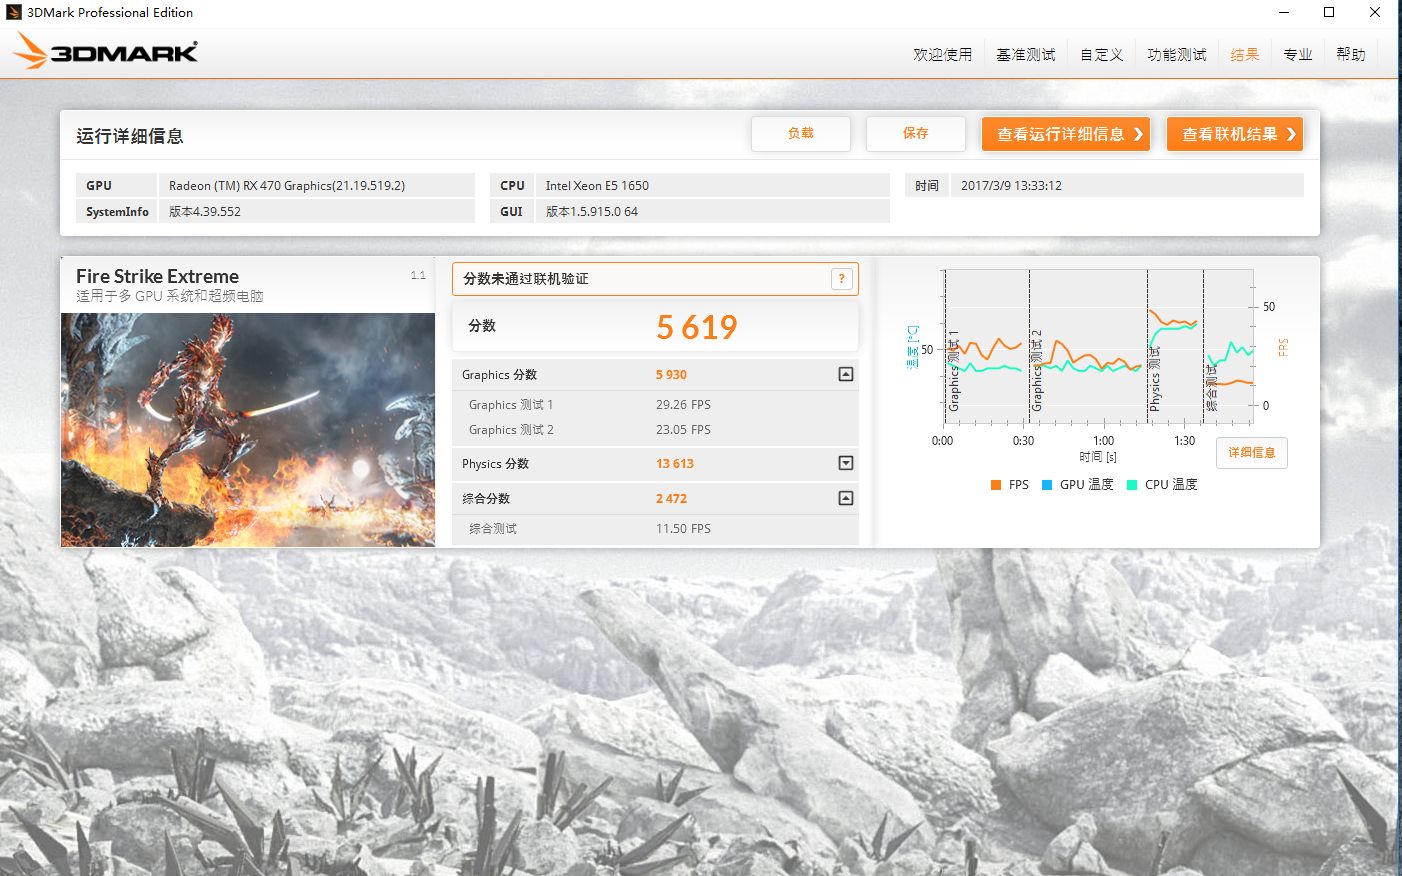This screenshot has width=1402, height=876.
Task: Click the Graphics score value 5 930
Action: [x=671, y=375]
